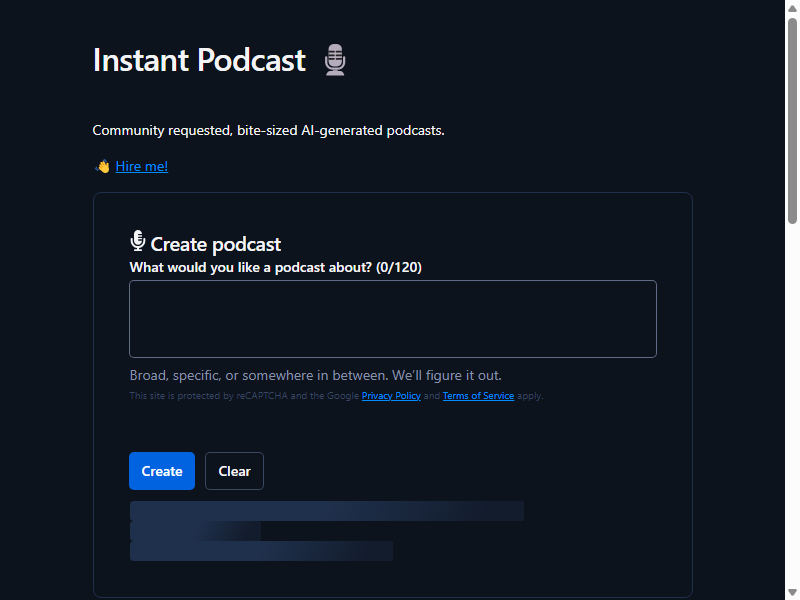Viewport: 800px width, 600px height.
Task: Click the longest loading placeholder bar
Action: click(x=327, y=511)
